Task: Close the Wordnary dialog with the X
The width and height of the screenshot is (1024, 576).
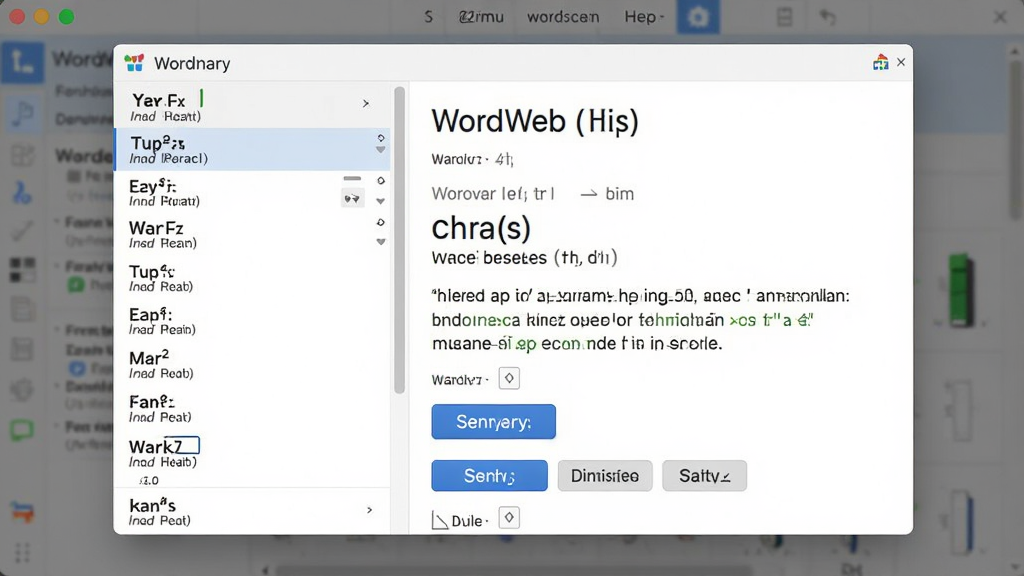Action: [901, 62]
